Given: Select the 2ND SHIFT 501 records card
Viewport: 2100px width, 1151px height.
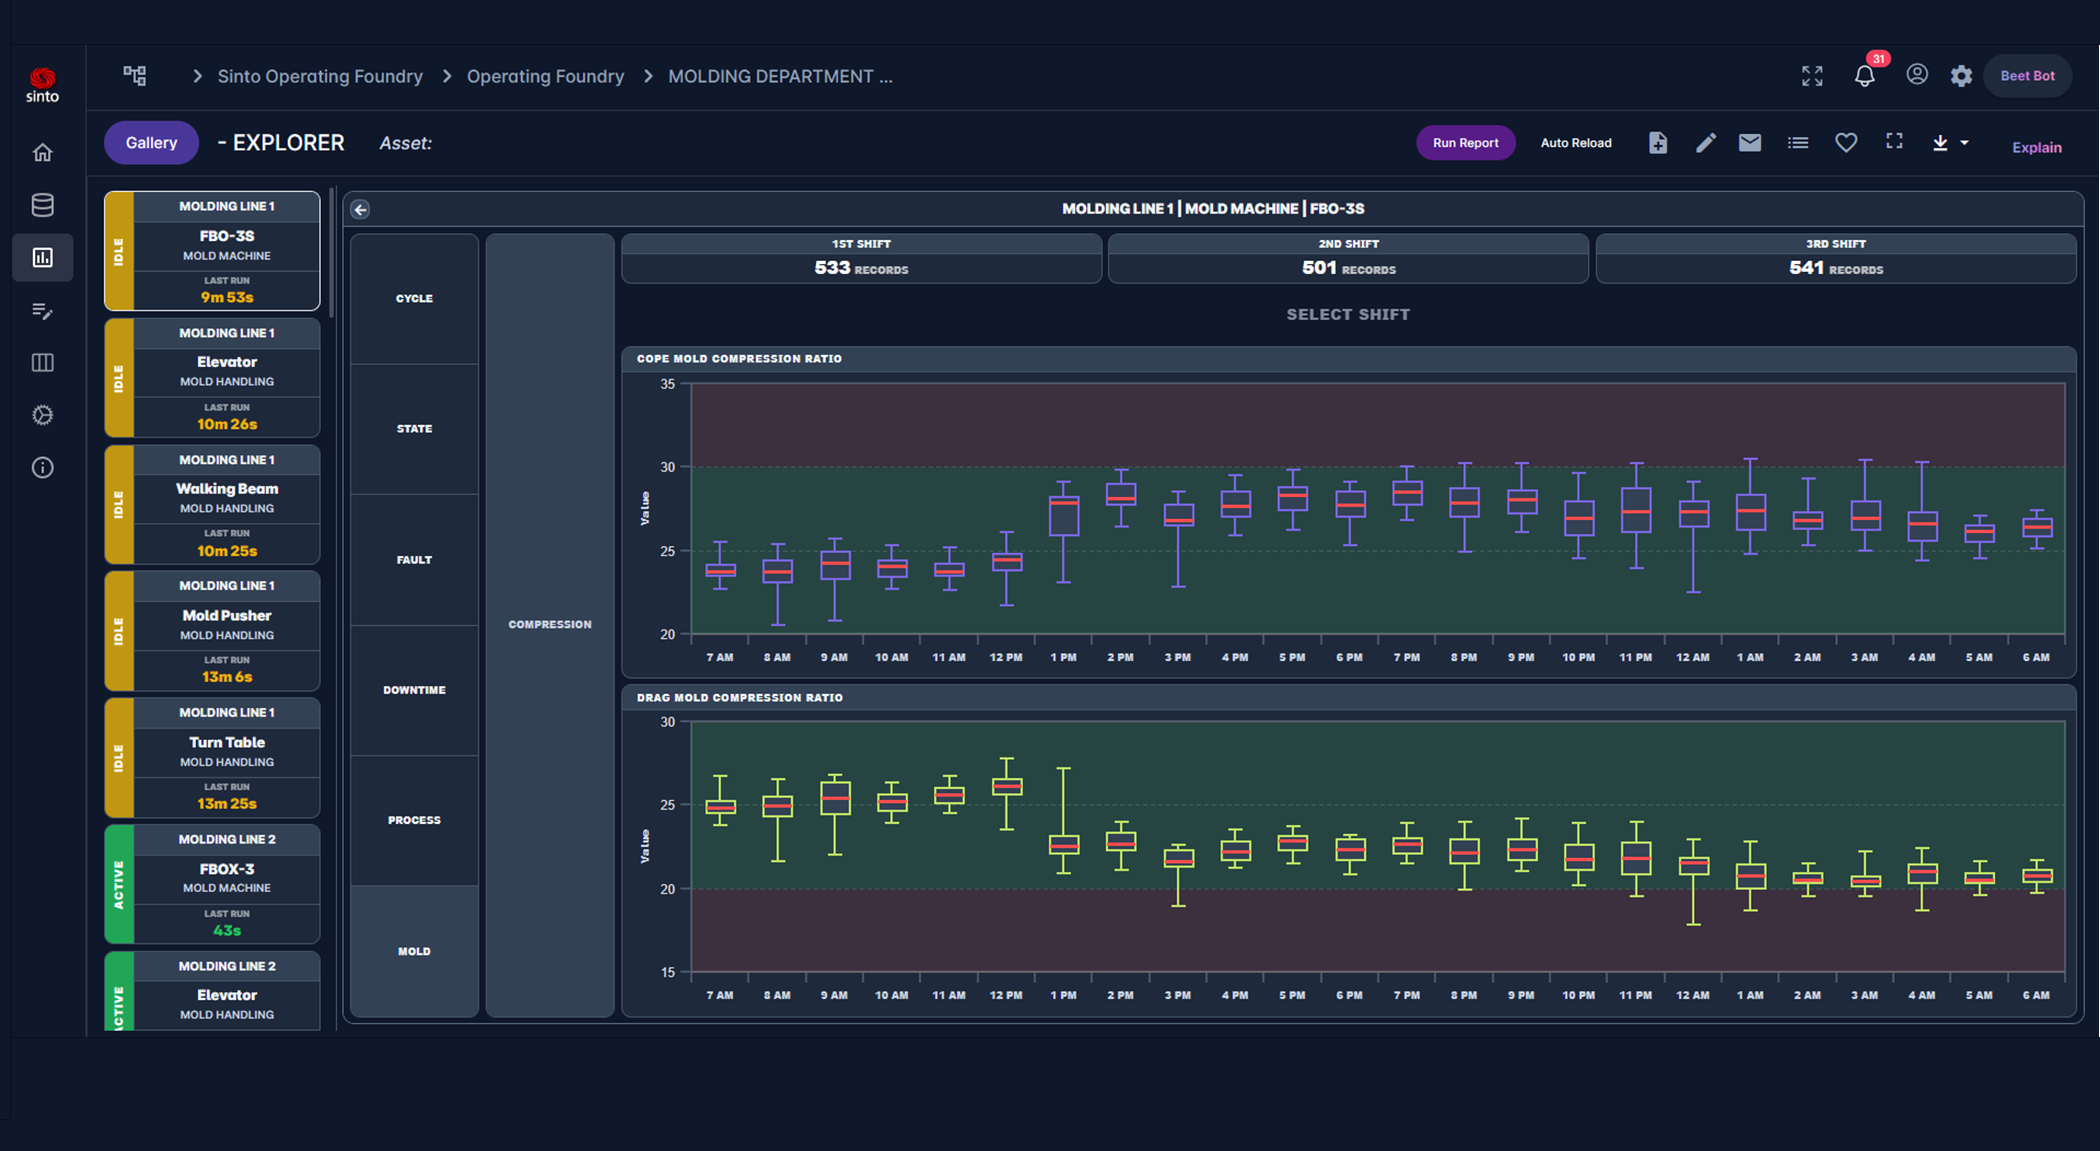Looking at the screenshot, I should click(1348, 259).
